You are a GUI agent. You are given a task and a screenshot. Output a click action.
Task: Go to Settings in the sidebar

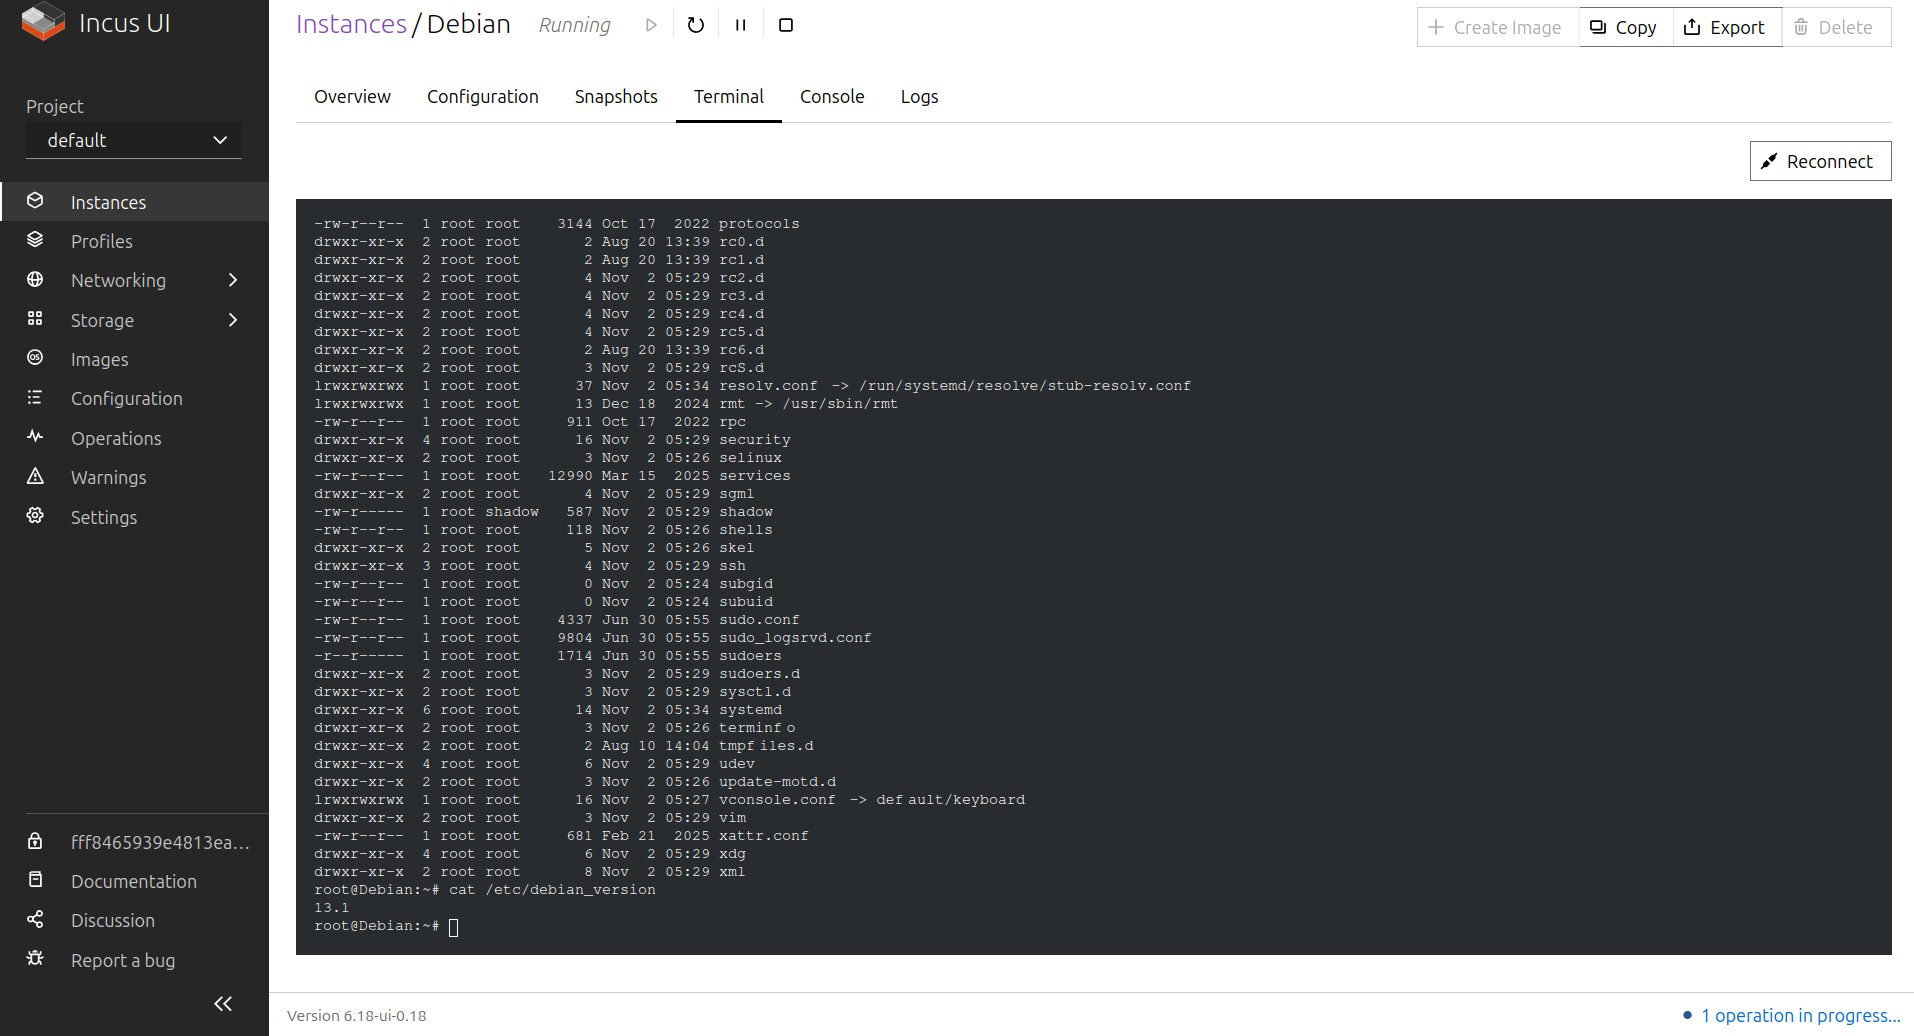point(103,517)
